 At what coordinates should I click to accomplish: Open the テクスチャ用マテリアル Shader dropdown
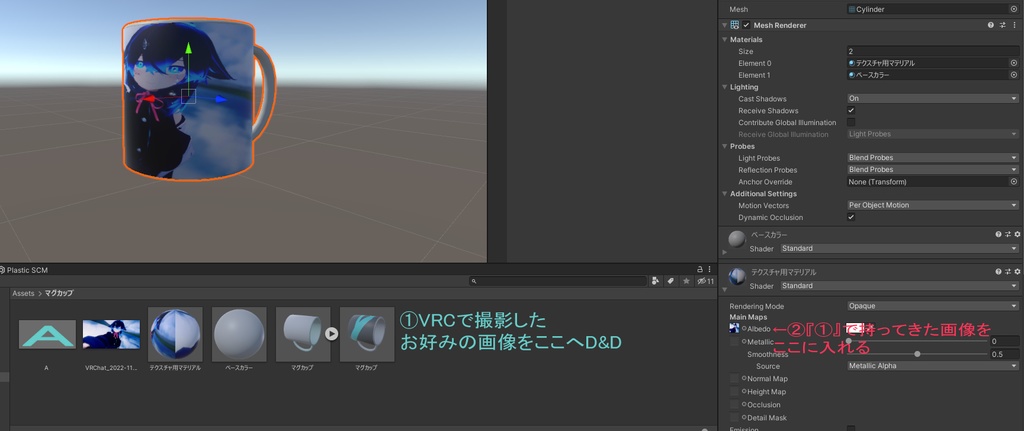coord(899,286)
